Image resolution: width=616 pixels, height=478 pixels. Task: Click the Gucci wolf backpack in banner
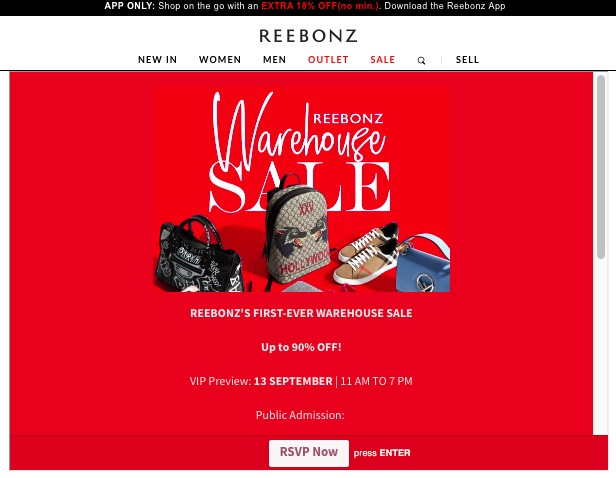coord(299,230)
